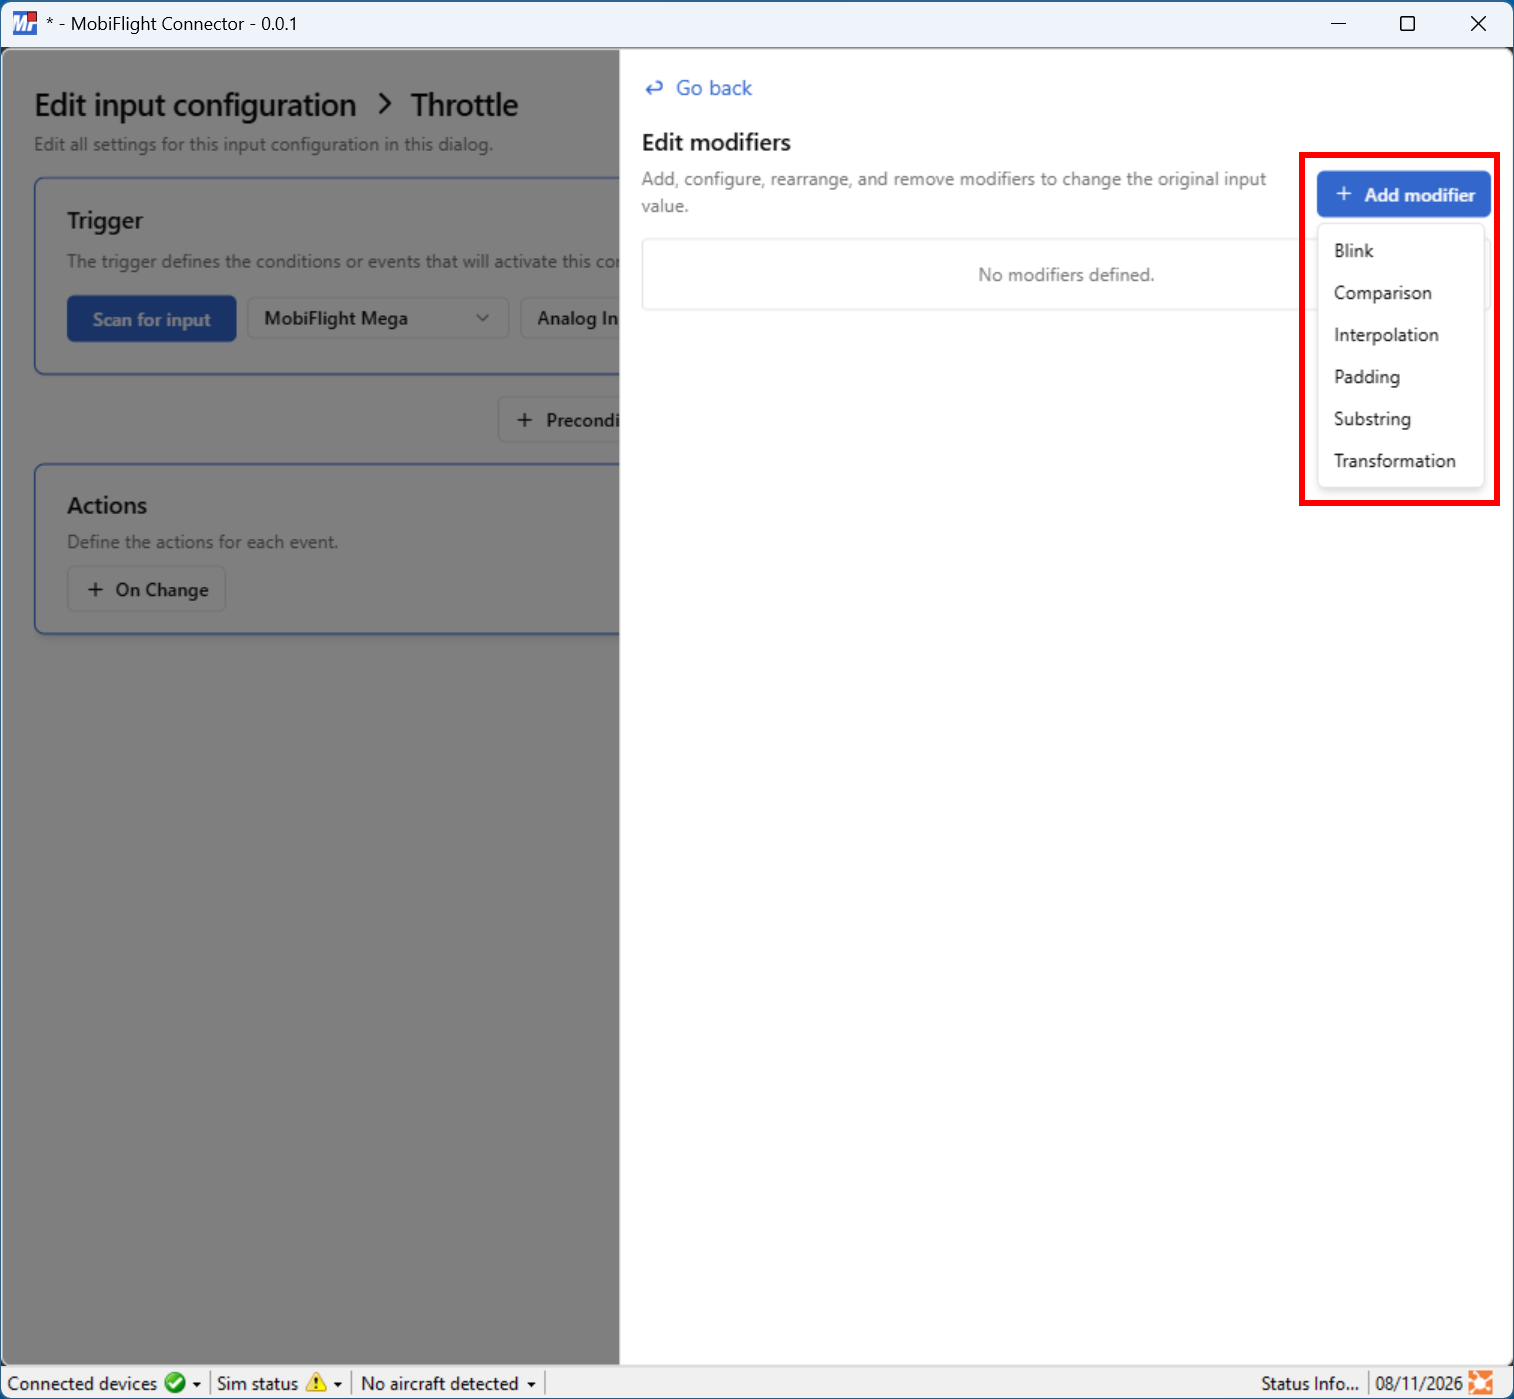The height and width of the screenshot is (1399, 1514).
Task: Click the Throttle breadcrumb title
Action: point(464,105)
